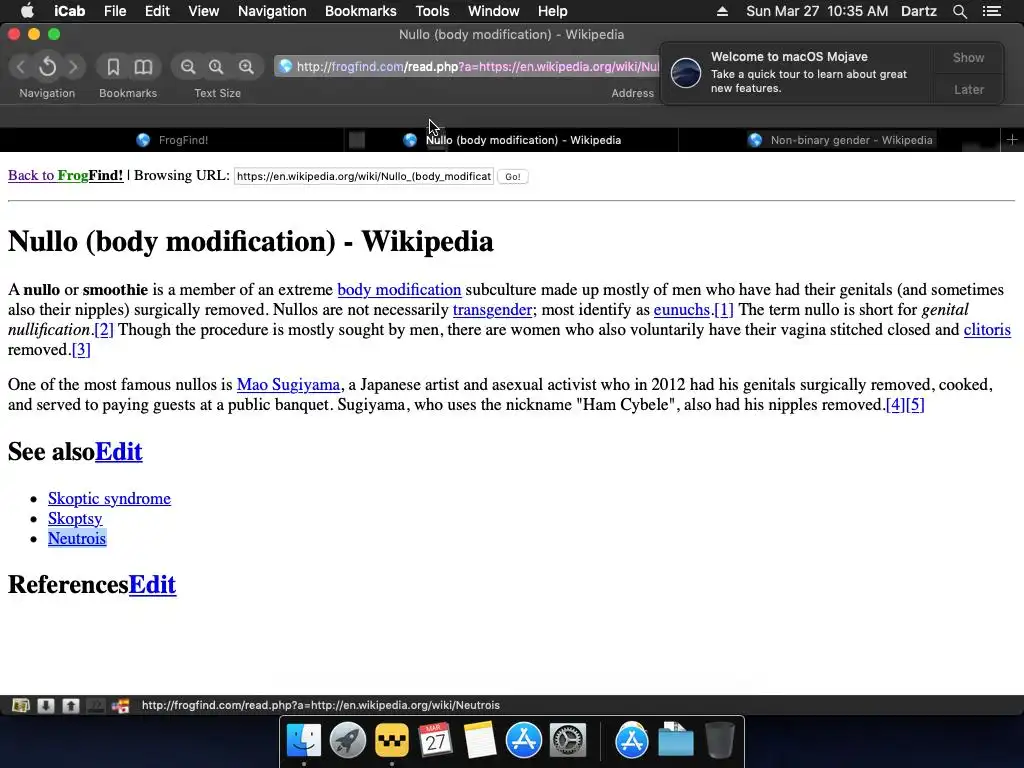Screen dimensions: 1024x768
Task: Open the Bookmarks menu
Action: tap(360, 11)
